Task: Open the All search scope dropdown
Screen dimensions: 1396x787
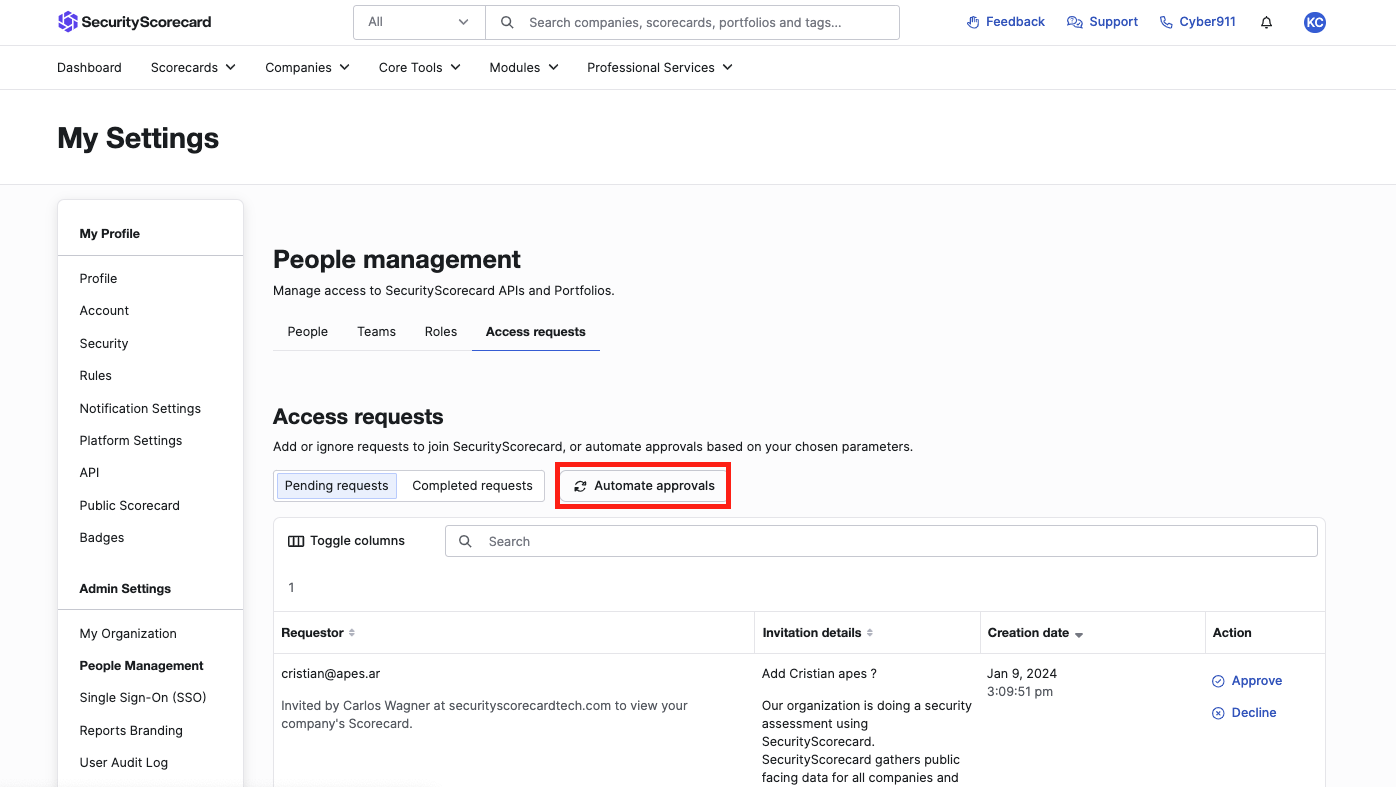Action: (419, 22)
